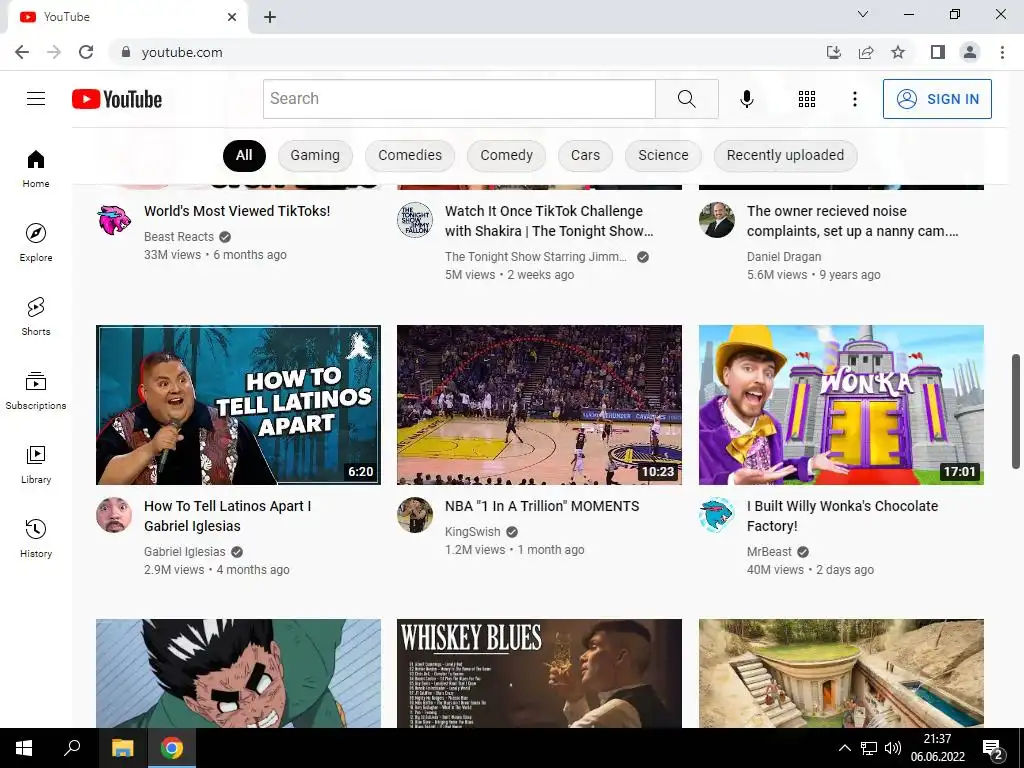This screenshot has height=768, width=1024.
Task: Open notification center in taskbar
Action: tap(993, 748)
